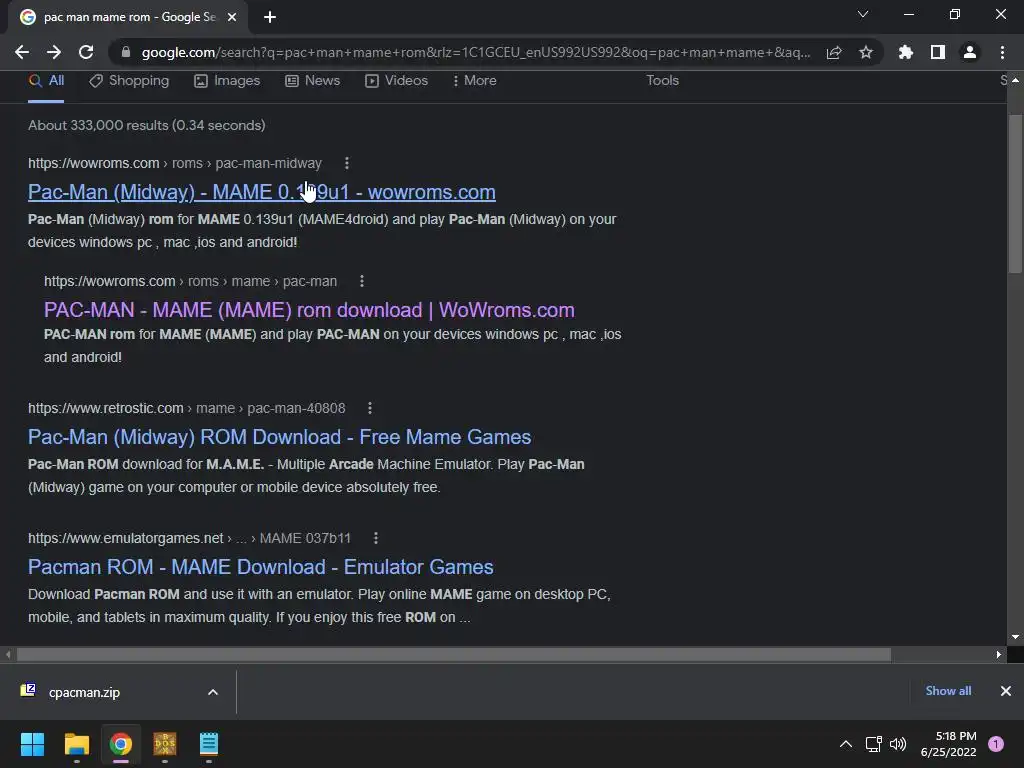Open the DOSBox taskbar icon

point(165,744)
